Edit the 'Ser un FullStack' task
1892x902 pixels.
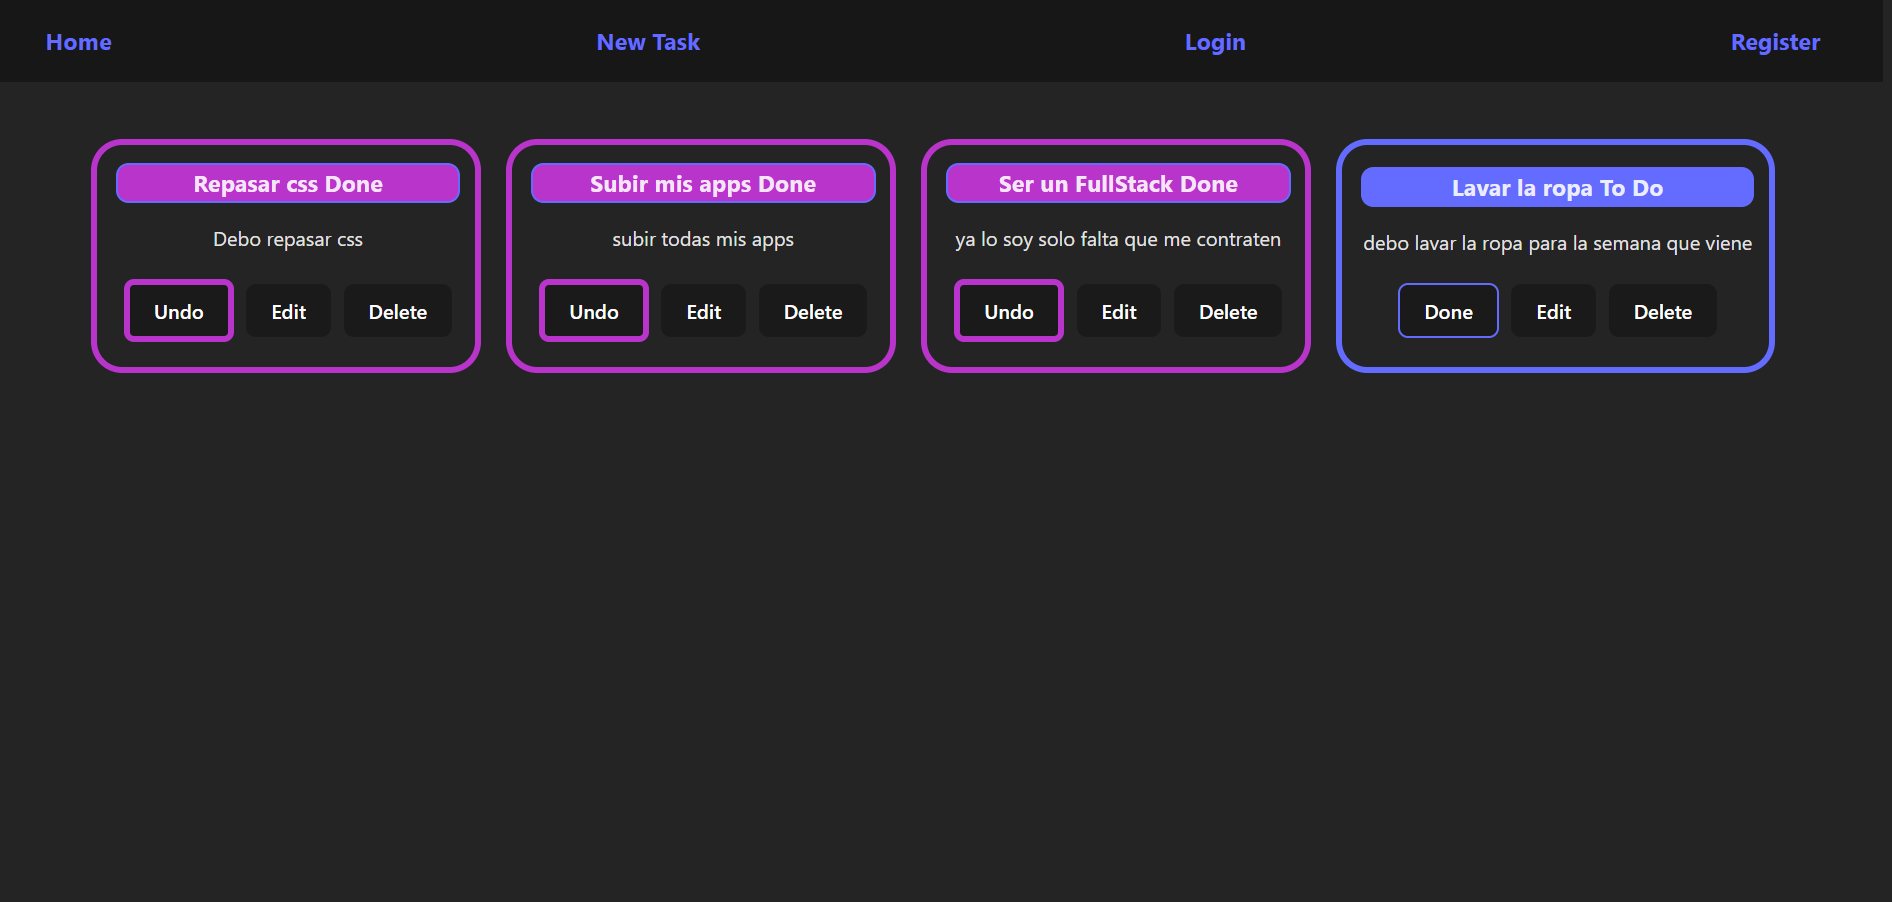[1118, 311]
